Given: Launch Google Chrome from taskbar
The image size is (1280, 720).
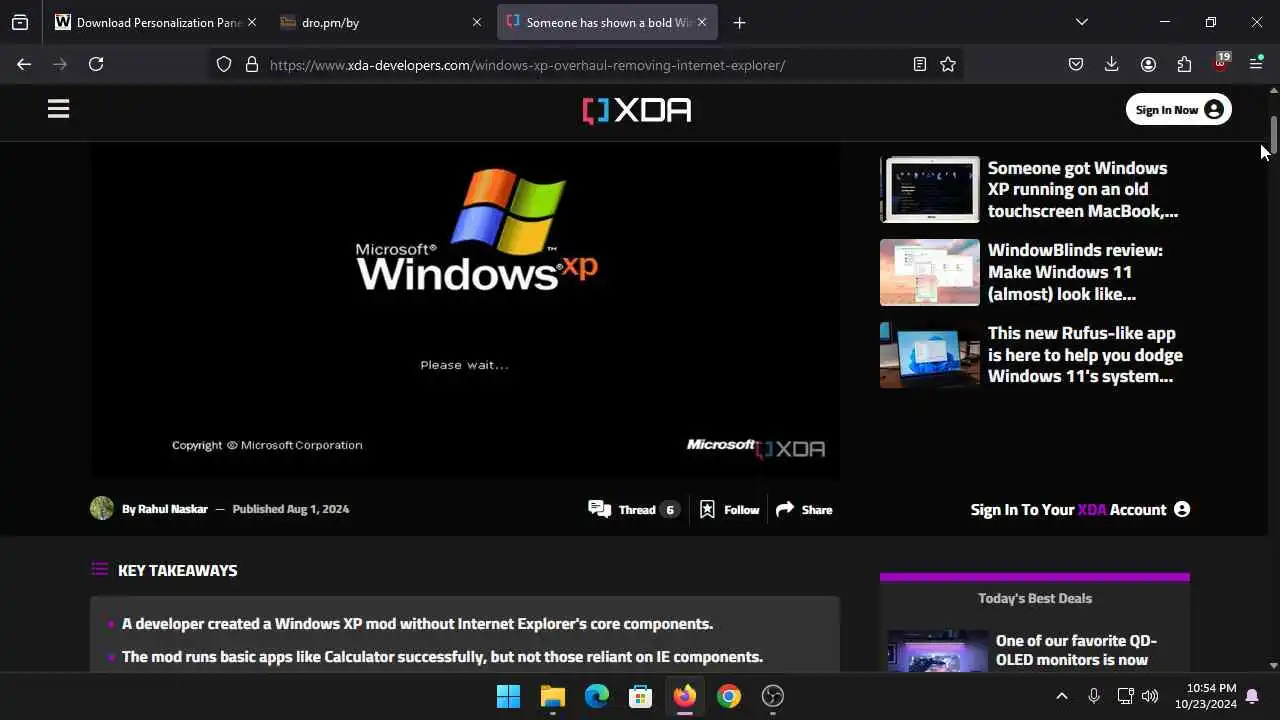Looking at the screenshot, I should tap(729, 696).
